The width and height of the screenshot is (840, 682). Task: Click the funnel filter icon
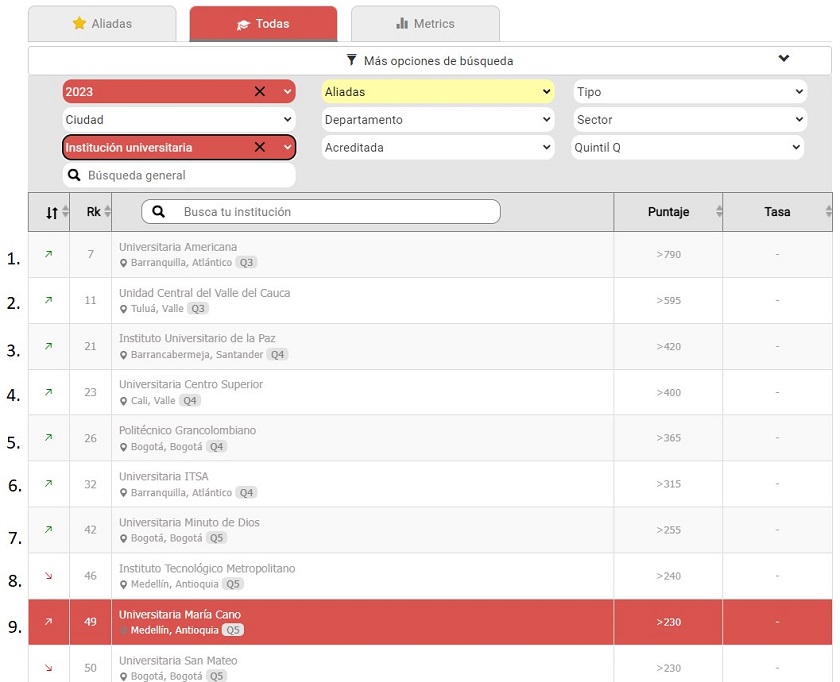[x=351, y=60]
